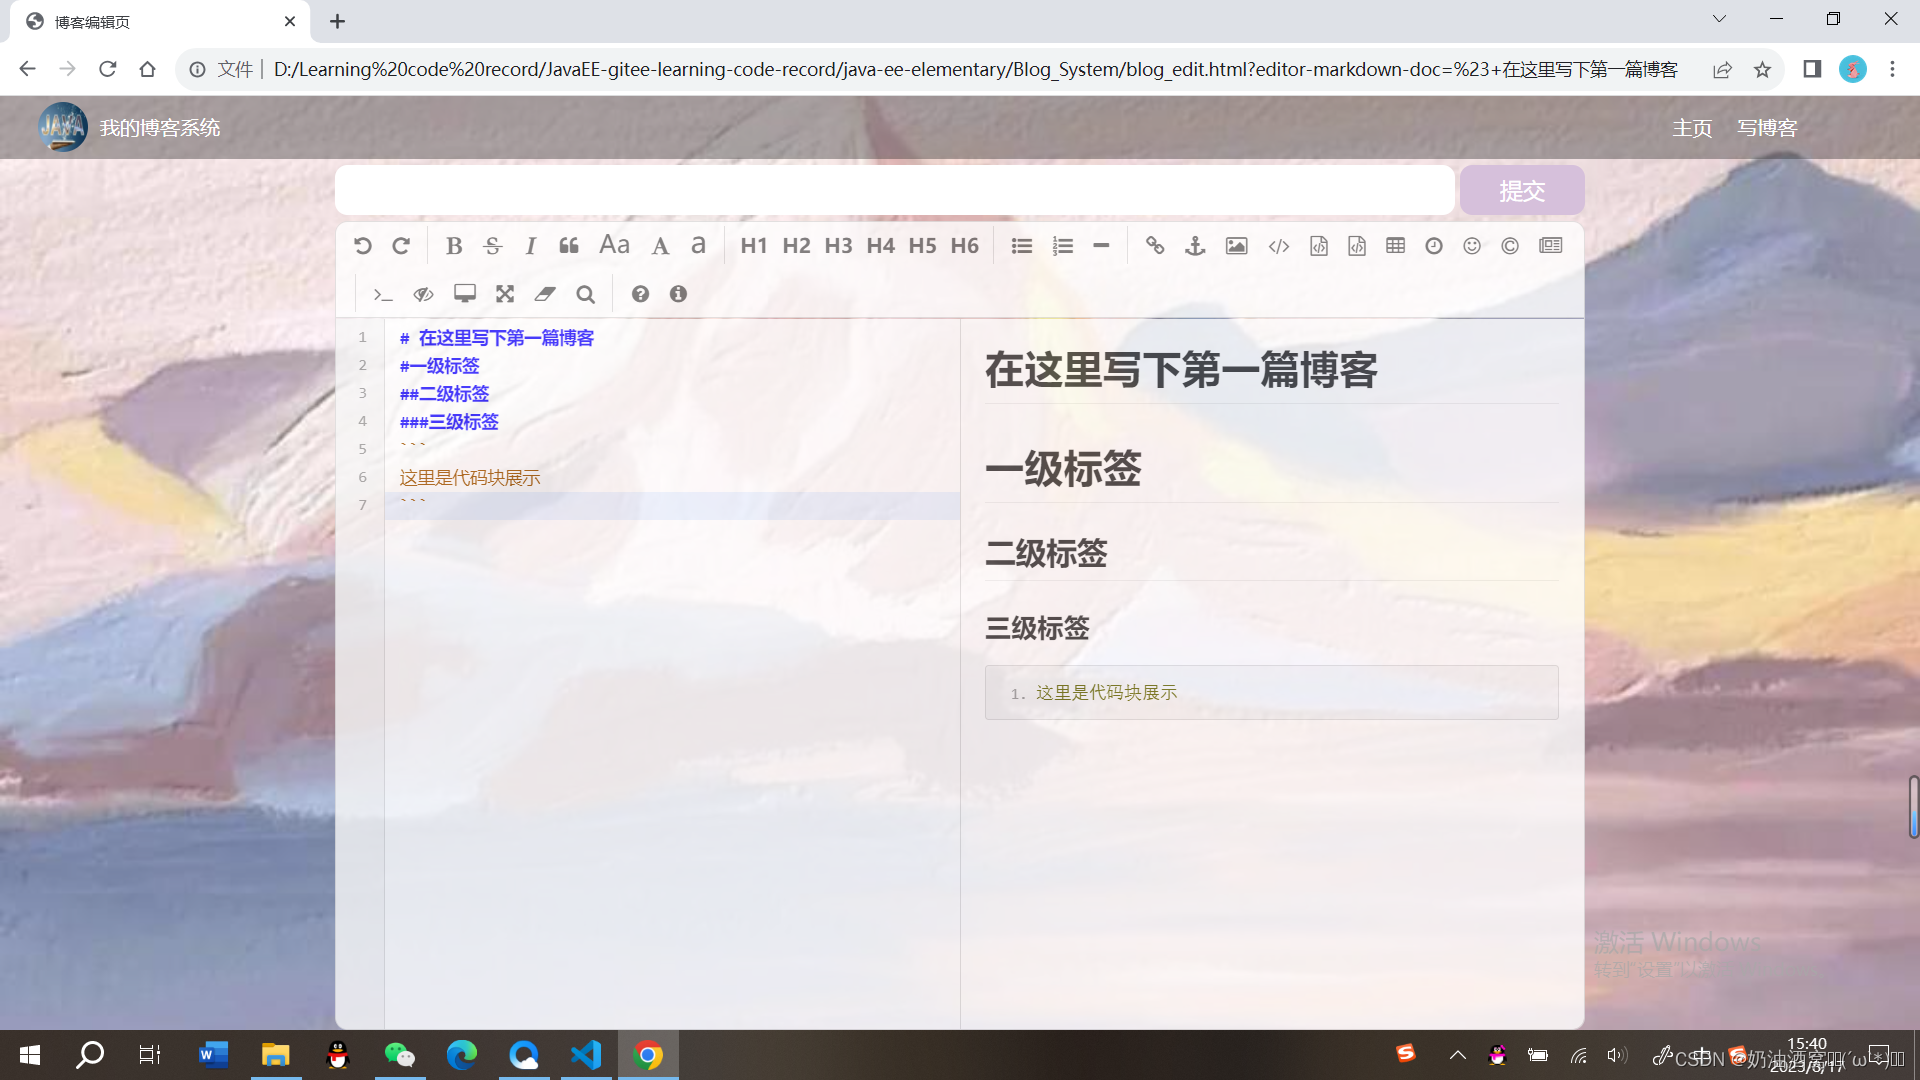Insert a table

coord(1396,246)
